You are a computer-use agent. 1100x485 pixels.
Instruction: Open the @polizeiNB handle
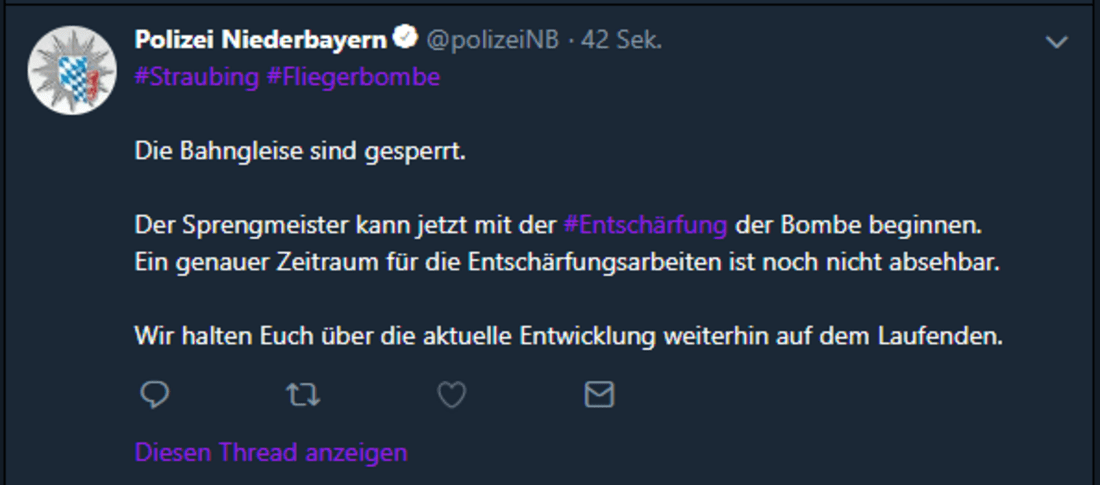coord(493,40)
